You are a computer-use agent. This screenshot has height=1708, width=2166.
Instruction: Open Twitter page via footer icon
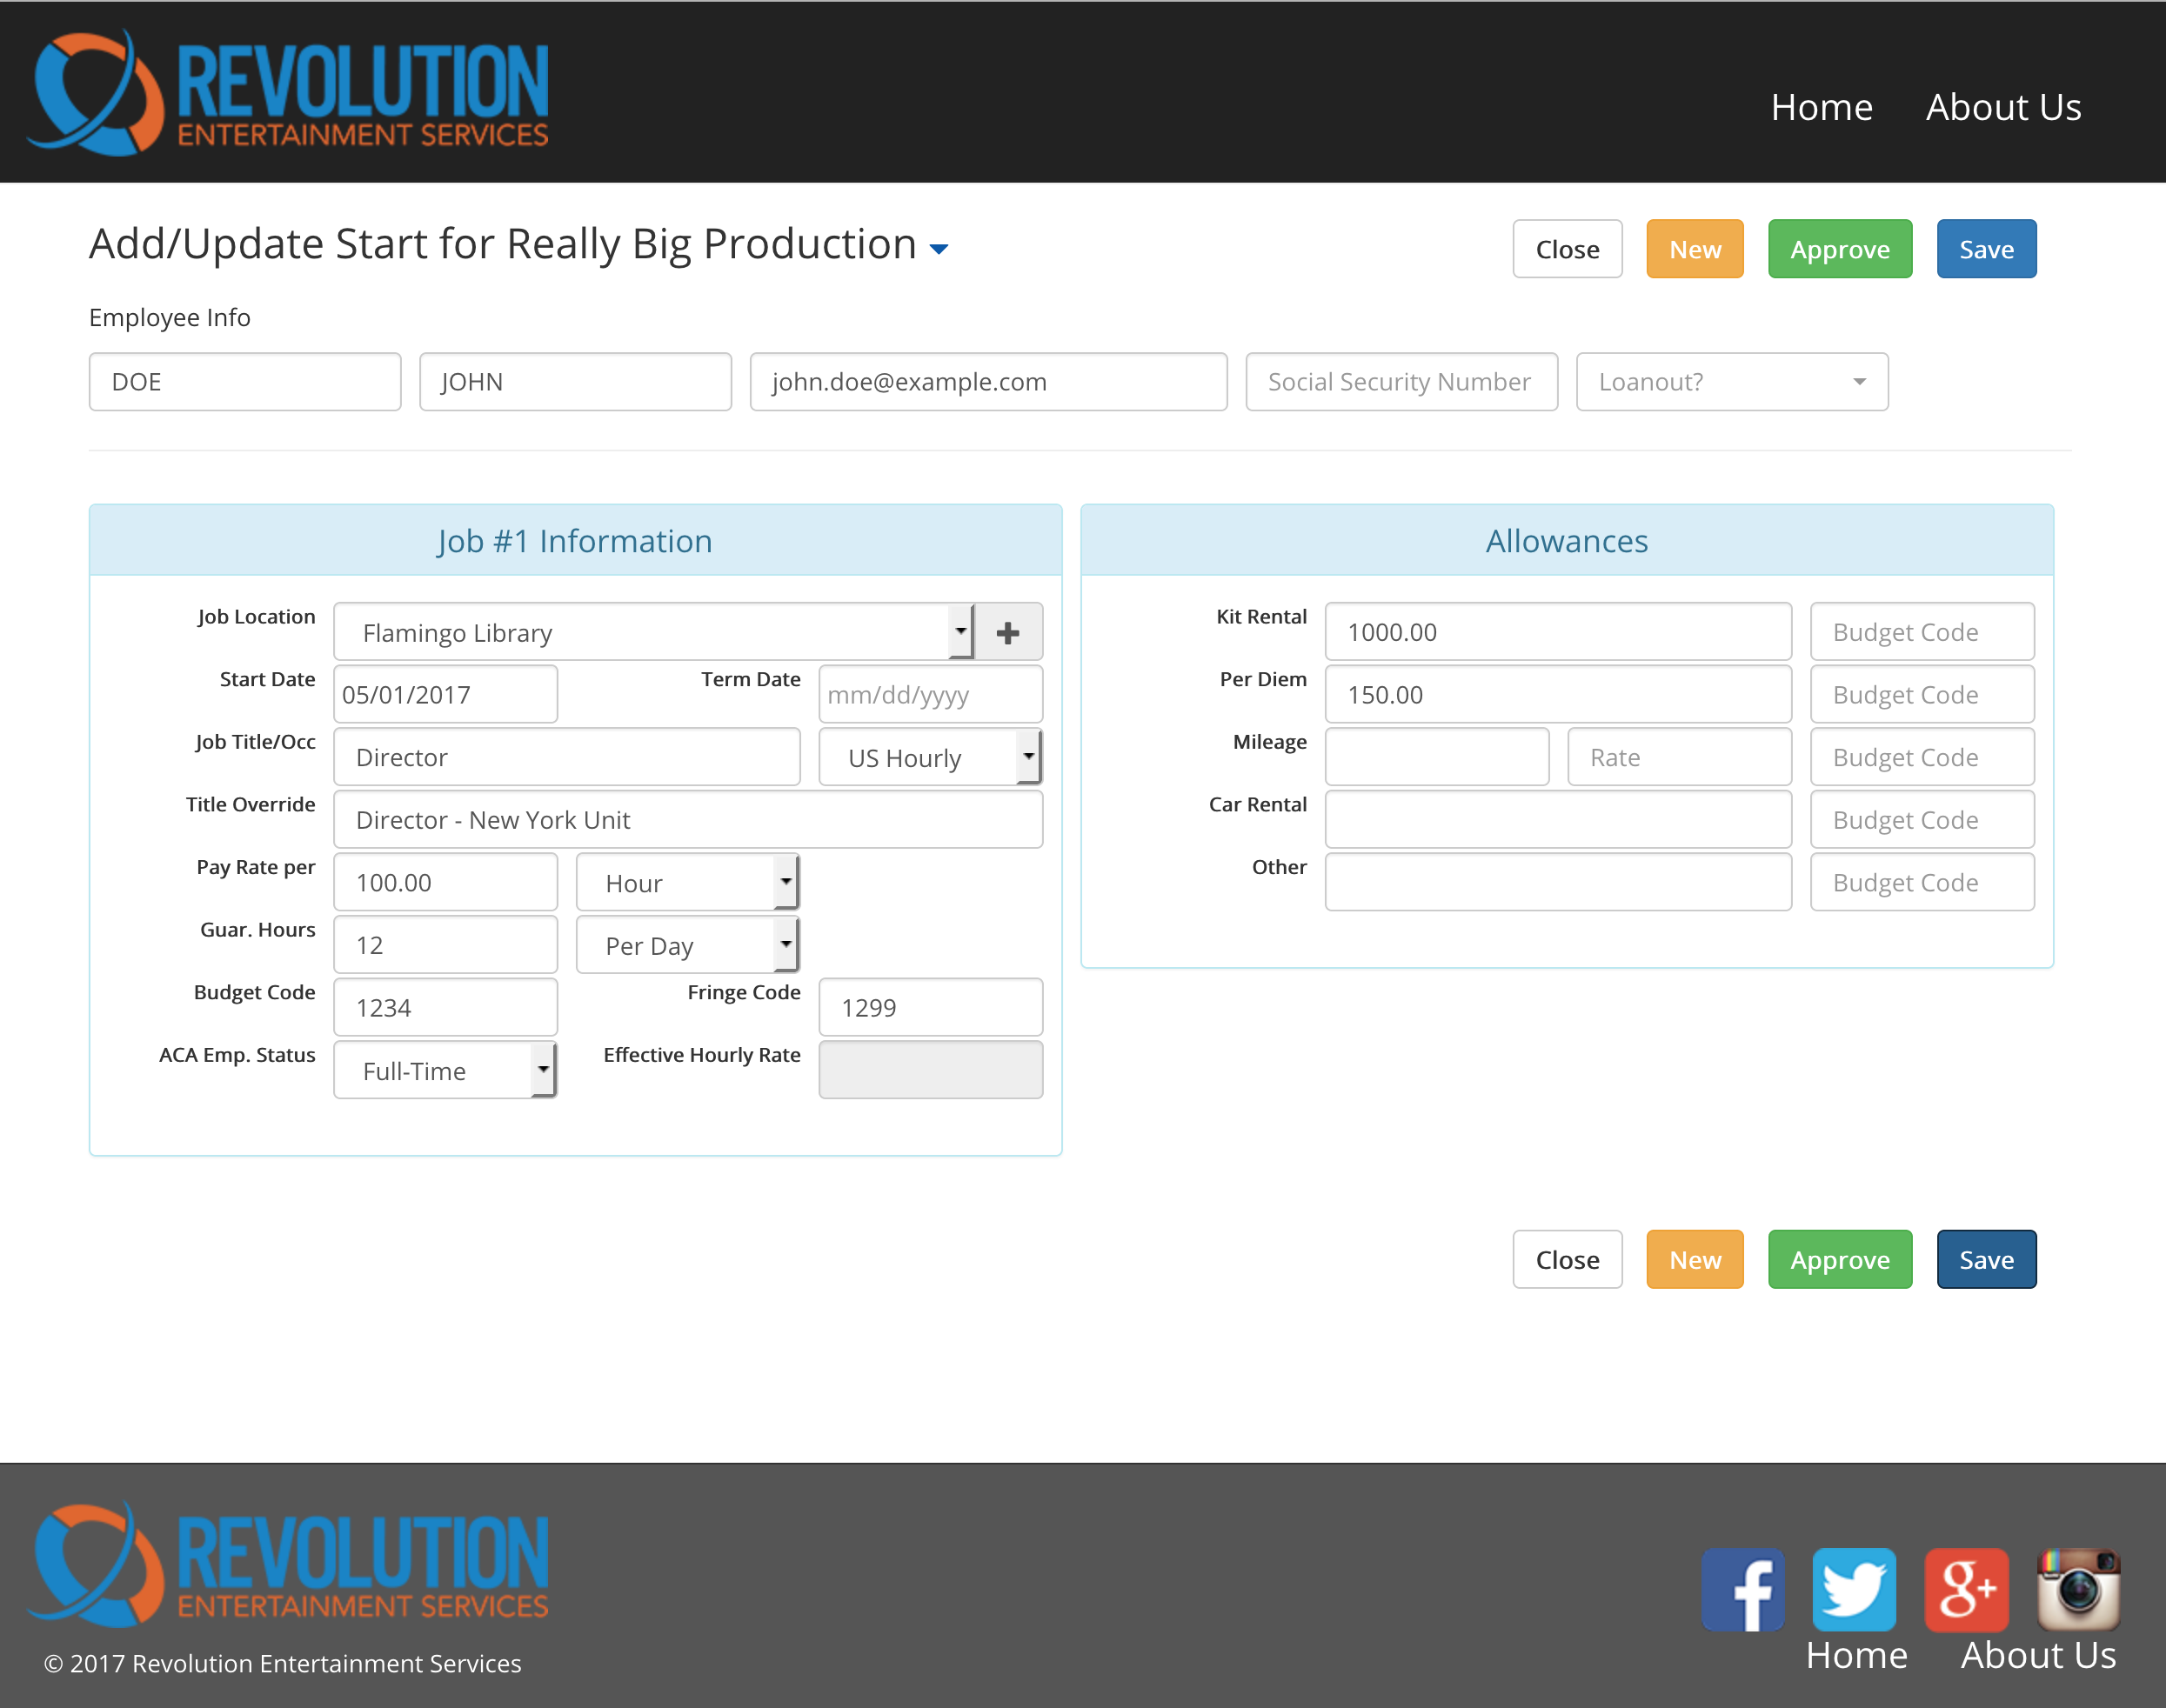[1855, 1590]
